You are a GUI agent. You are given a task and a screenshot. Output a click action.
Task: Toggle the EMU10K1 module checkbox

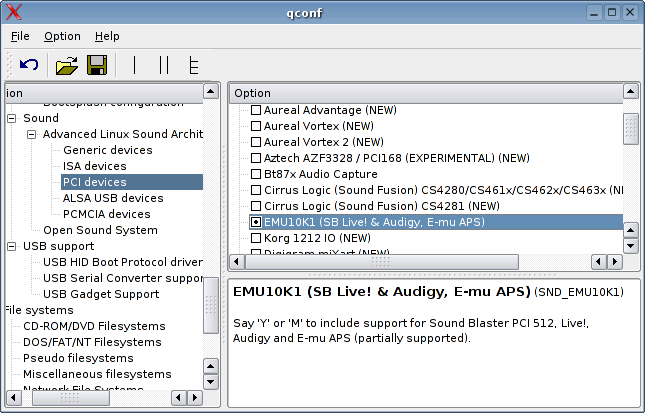(256, 222)
